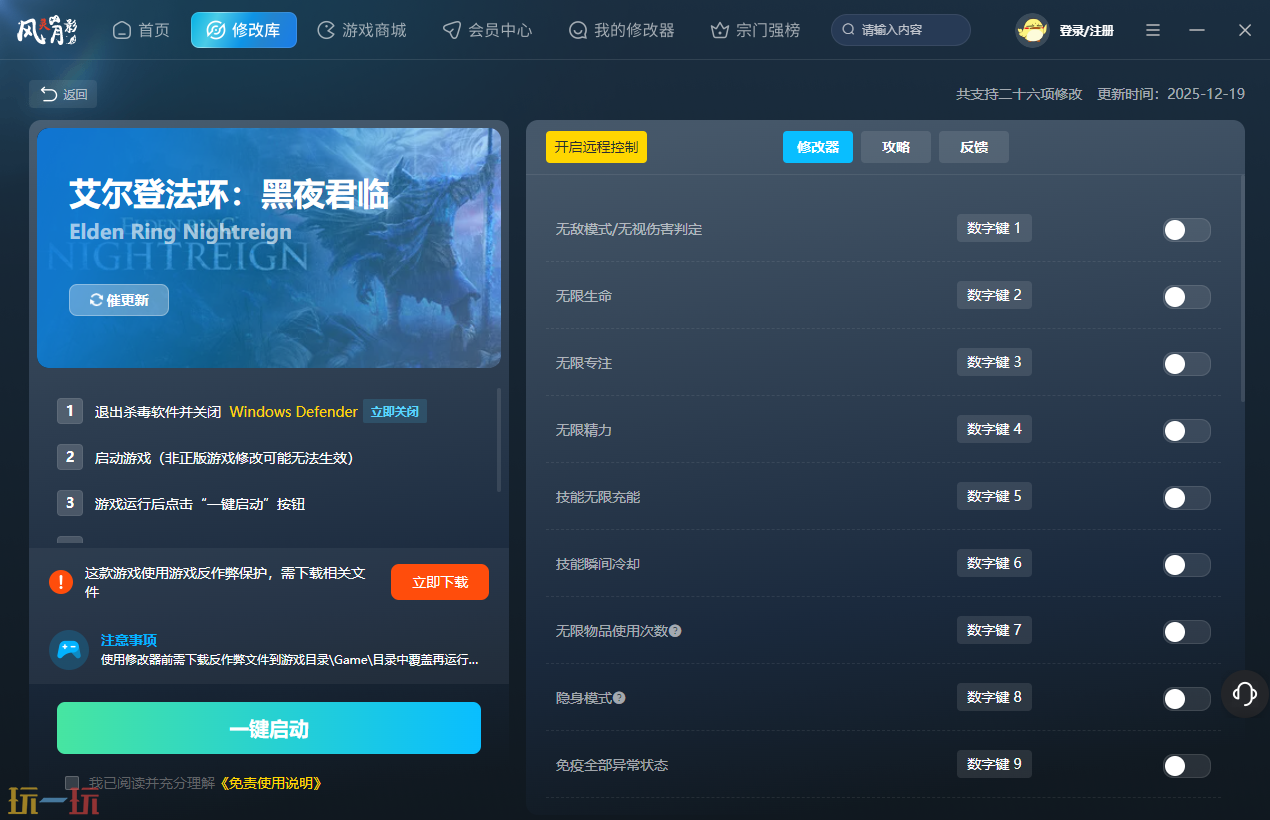Screen dimensions: 1270x820
Task: Click help icon beside 隐身模式
Action: coord(619,698)
